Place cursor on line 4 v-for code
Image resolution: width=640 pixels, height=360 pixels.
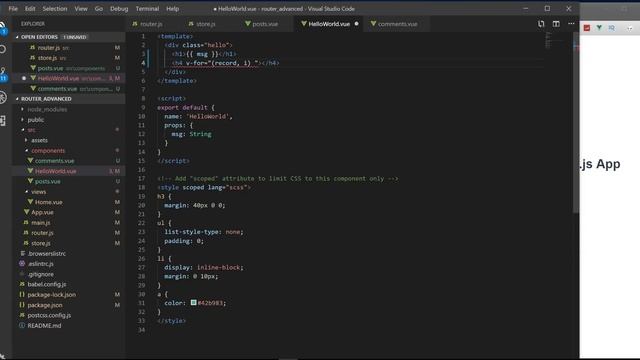pos(225,63)
